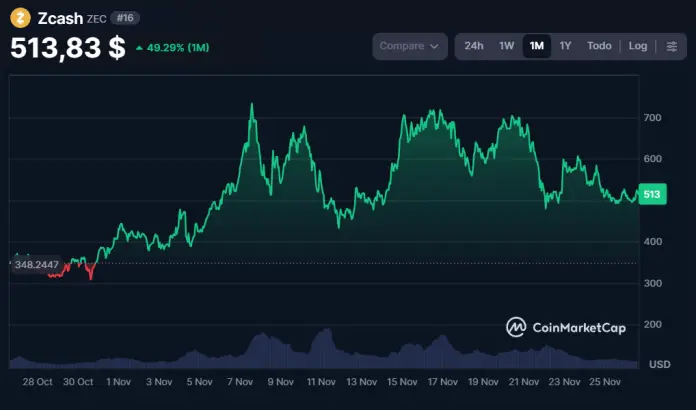The height and width of the screenshot is (410, 696).
Task: Open the chart settings sliders icon
Action: pos(672,46)
